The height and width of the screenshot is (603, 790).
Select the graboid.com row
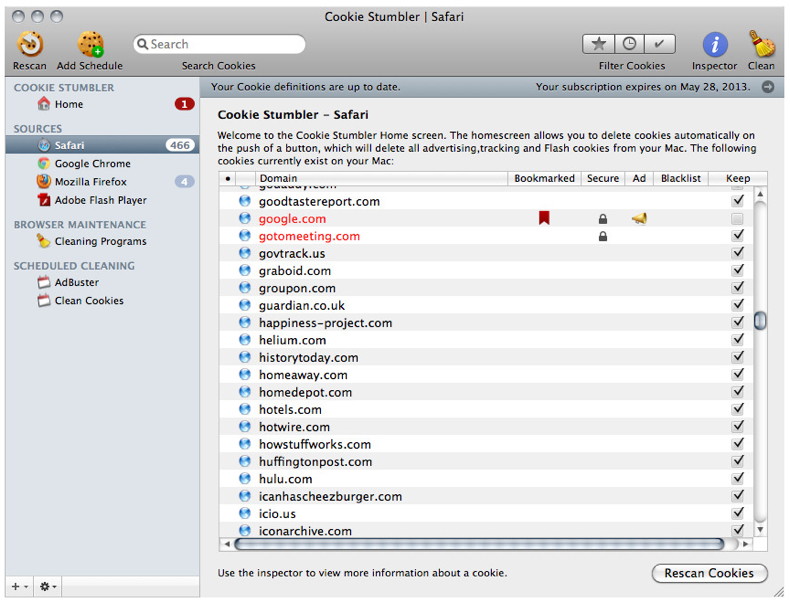(486, 271)
